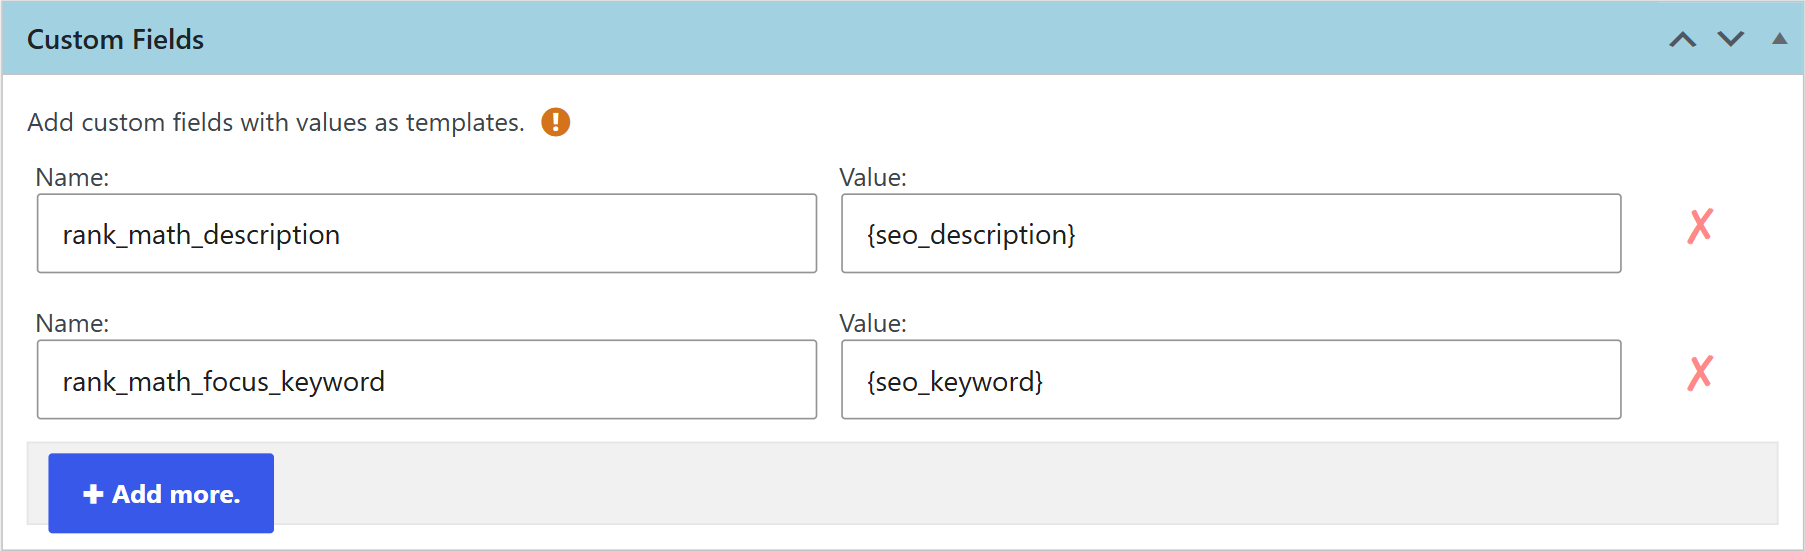This screenshot has height=551, width=1805.
Task: Click the Custom Fields panel title
Action: pos(115,39)
